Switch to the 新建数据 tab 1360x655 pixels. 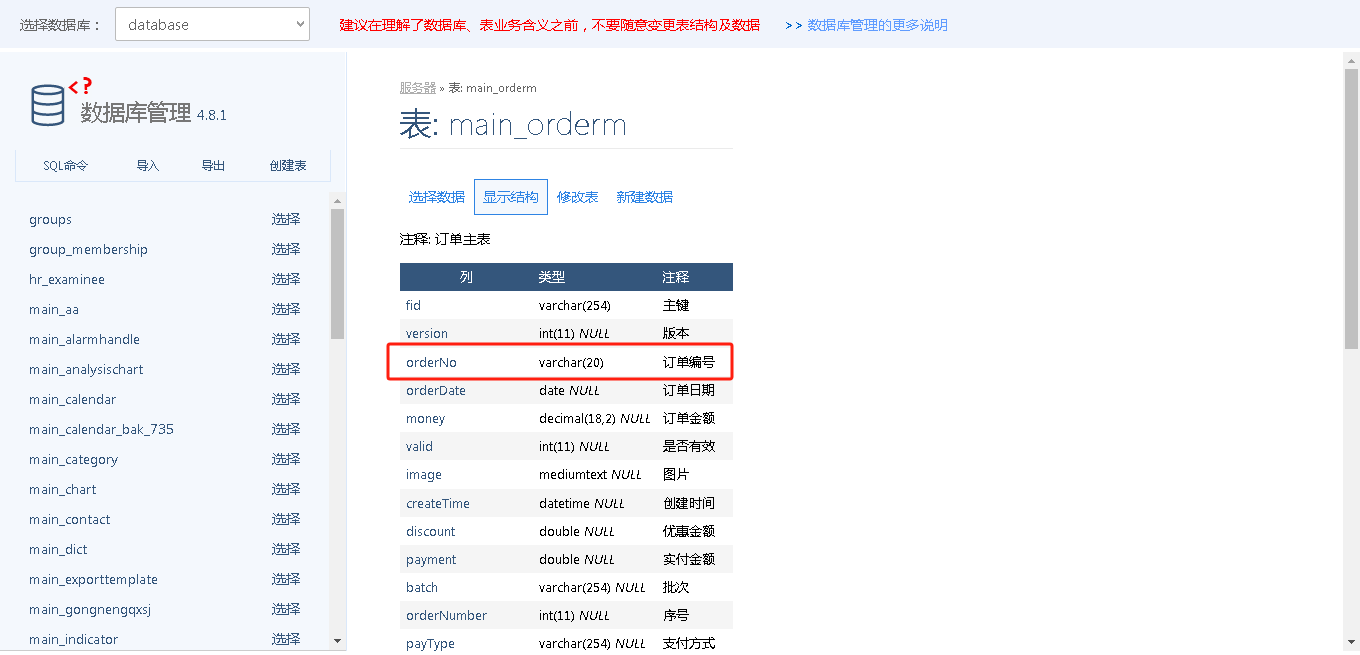[645, 197]
